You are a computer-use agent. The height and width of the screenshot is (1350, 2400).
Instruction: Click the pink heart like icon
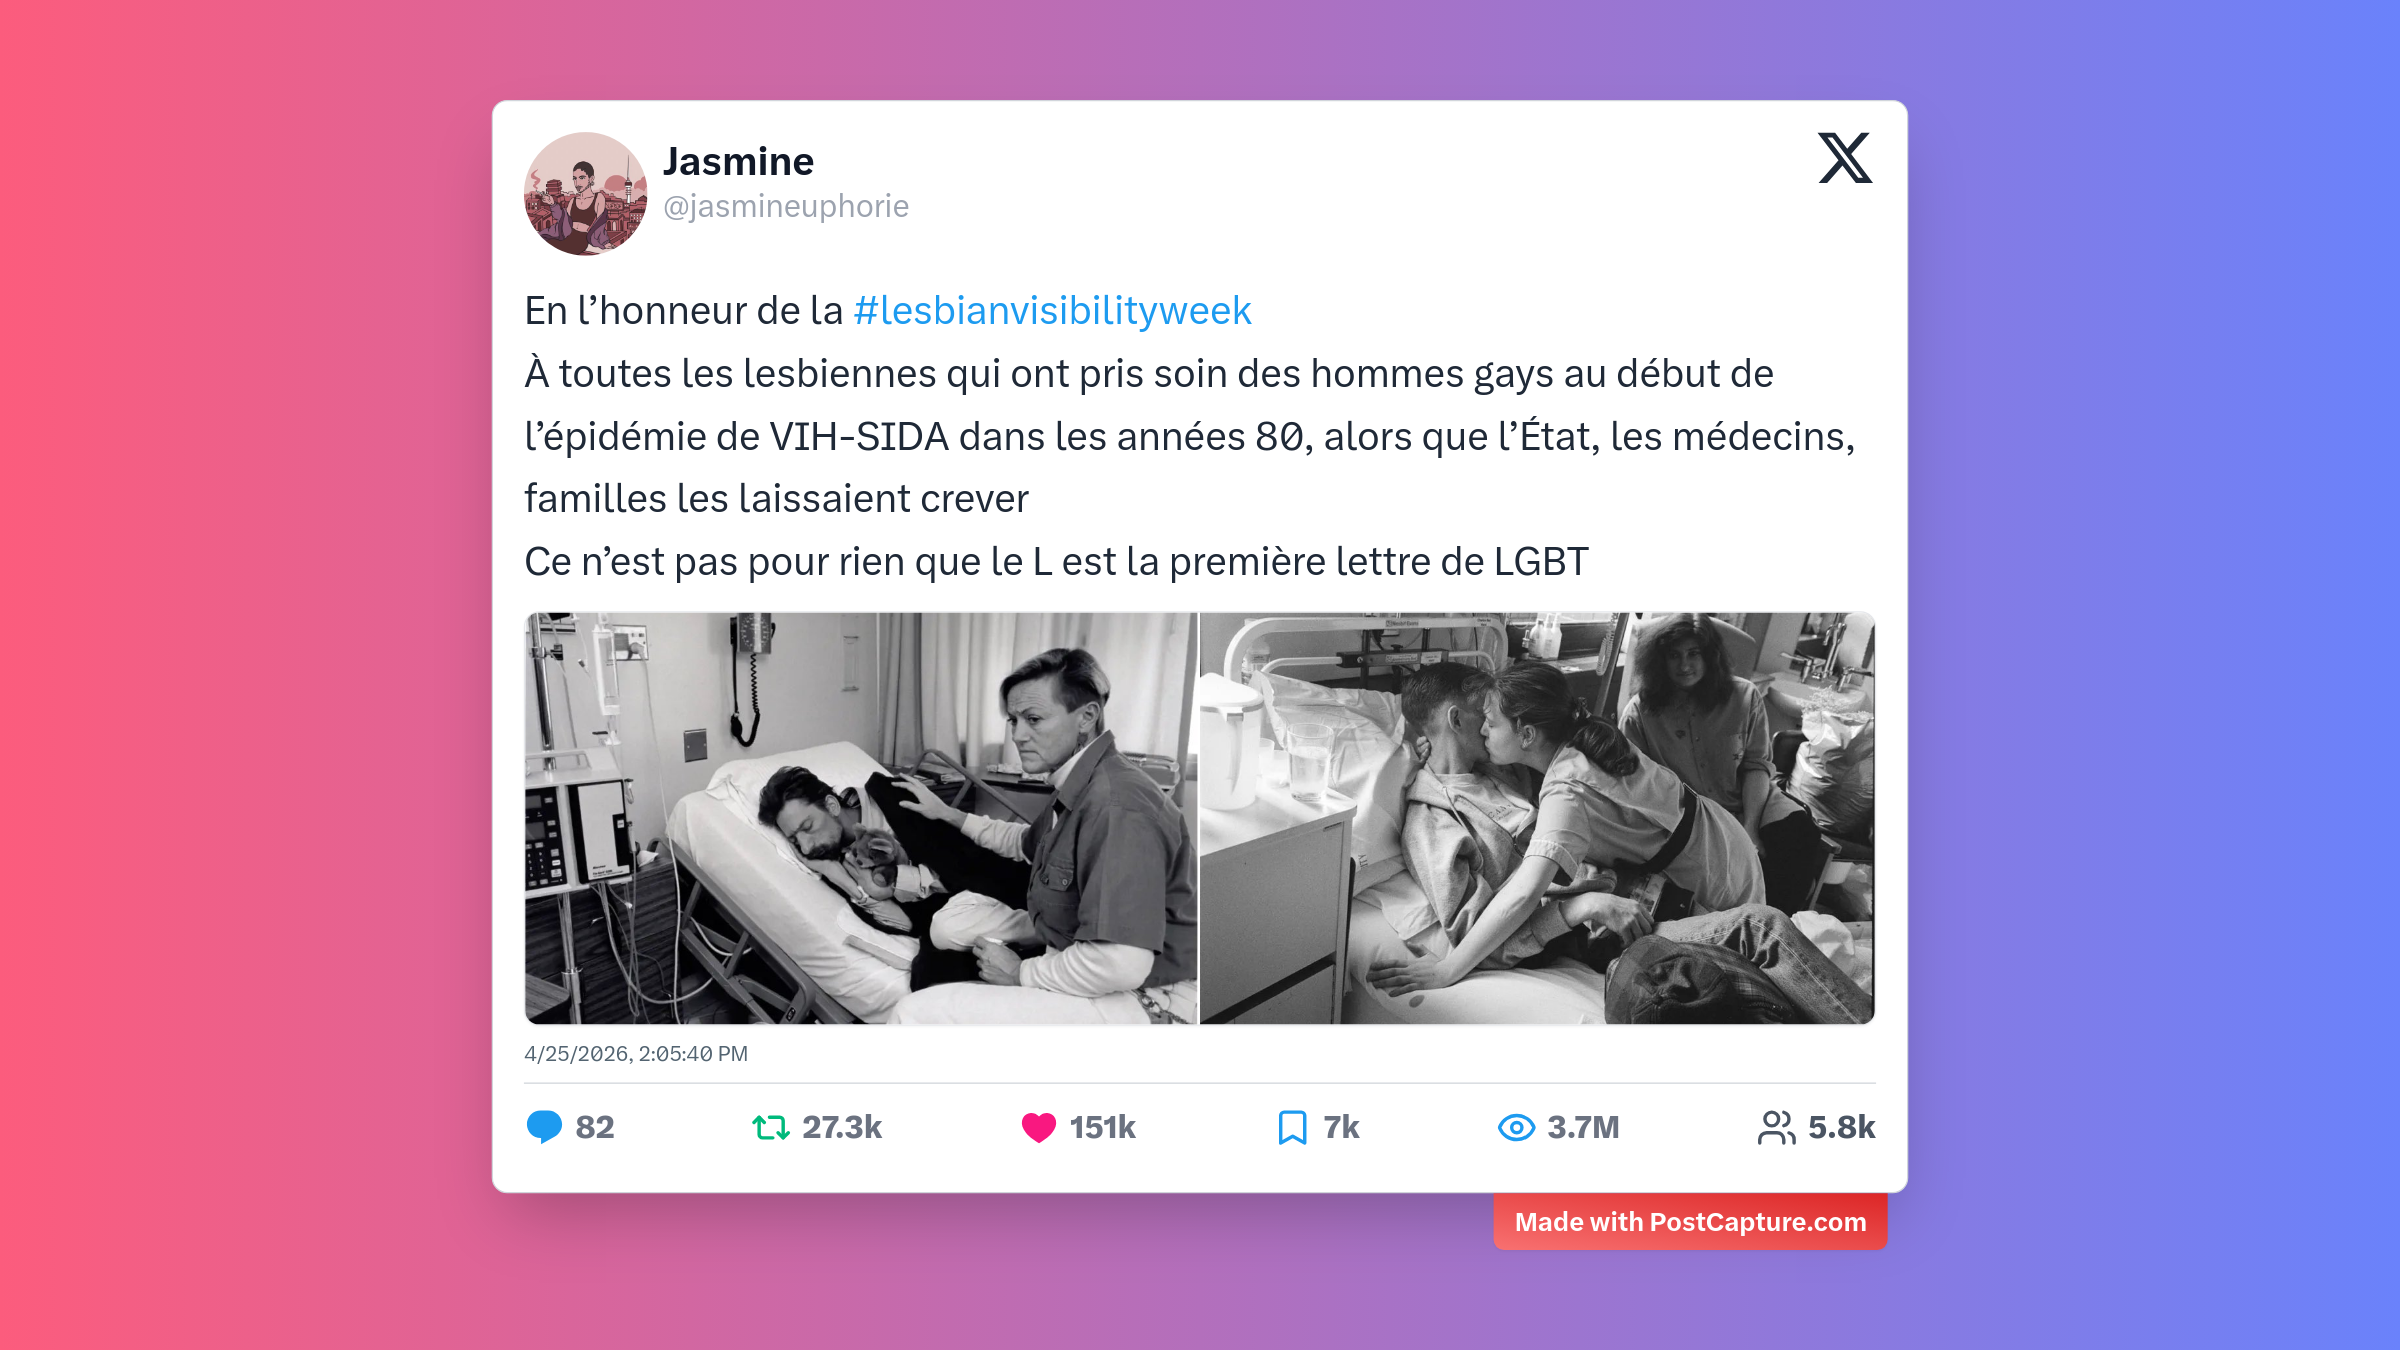1039,1128
